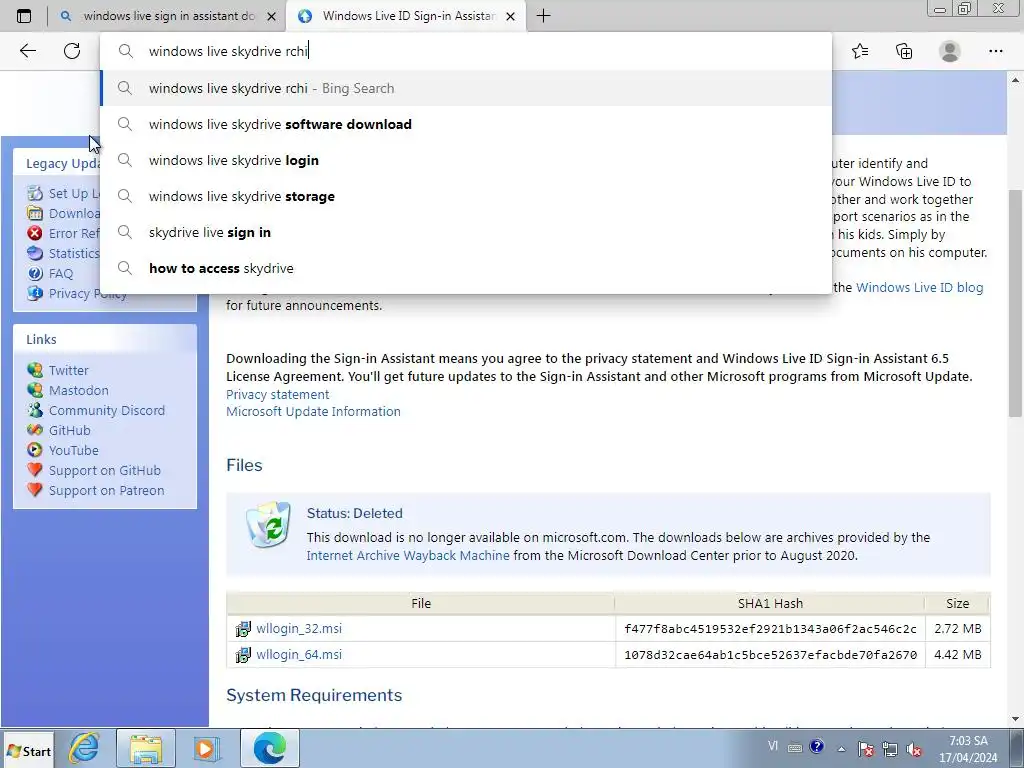Pick the suggestion 'windows live skydrive software download'

pyautogui.click(x=466, y=124)
